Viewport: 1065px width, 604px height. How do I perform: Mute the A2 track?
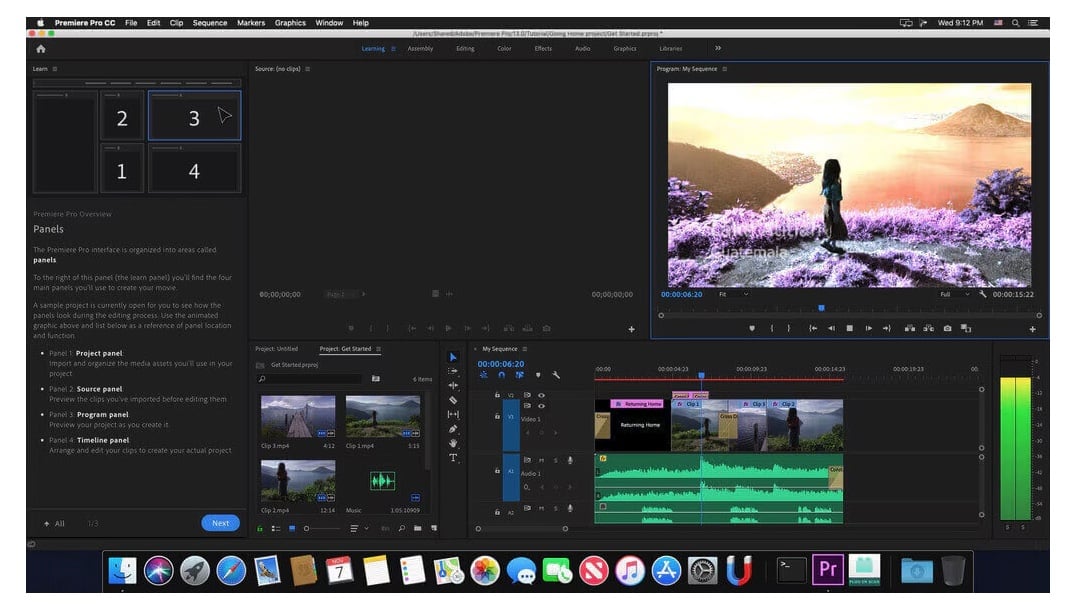click(542, 508)
